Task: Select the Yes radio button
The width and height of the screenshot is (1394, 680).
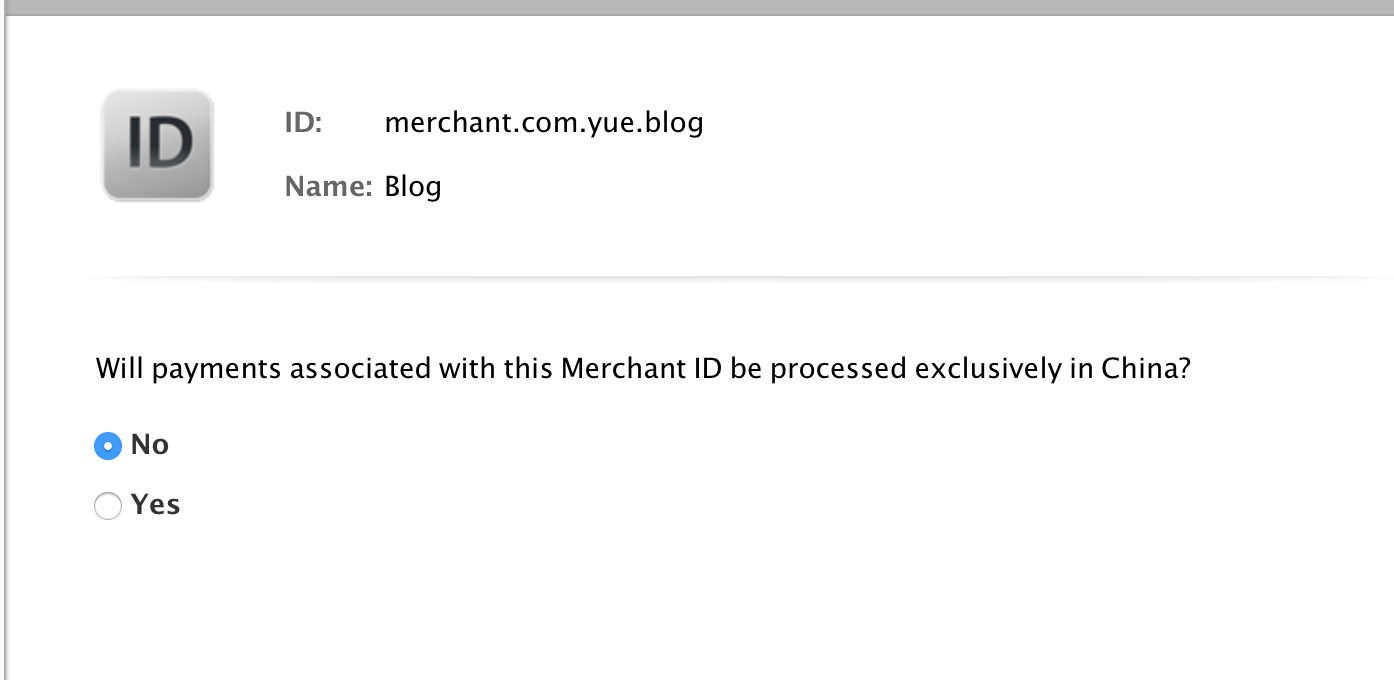Action: point(108,506)
